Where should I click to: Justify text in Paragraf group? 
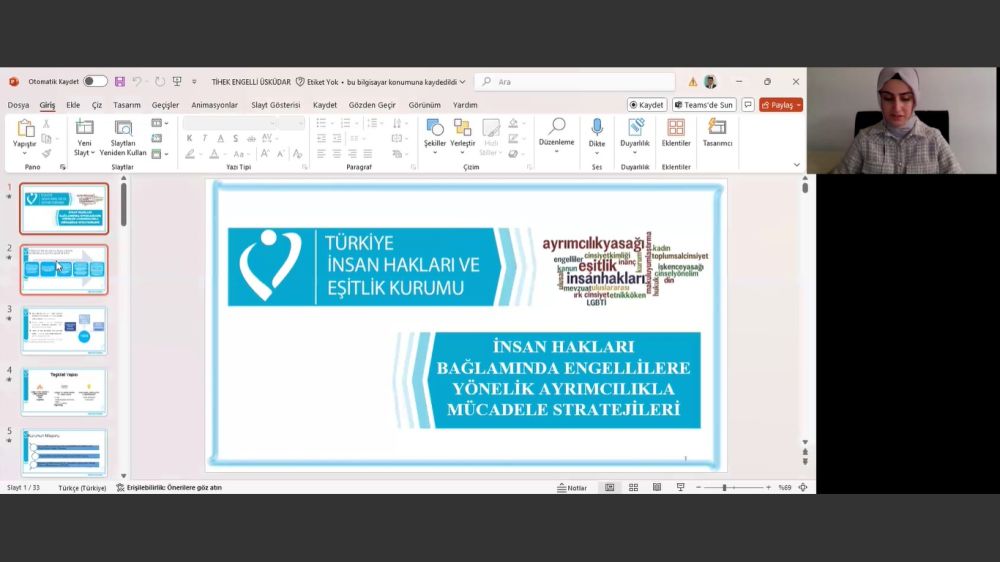[x=368, y=154]
